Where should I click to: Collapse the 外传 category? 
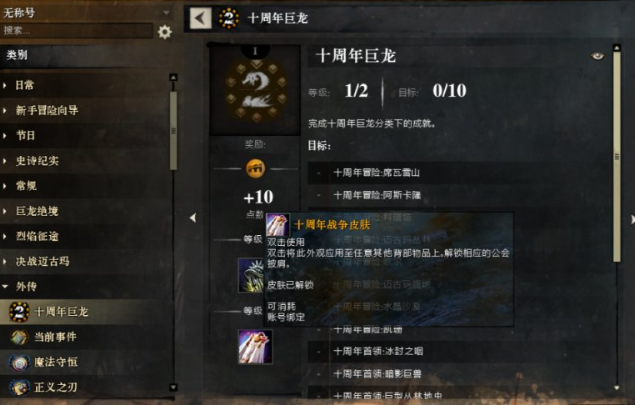[84, 286]
